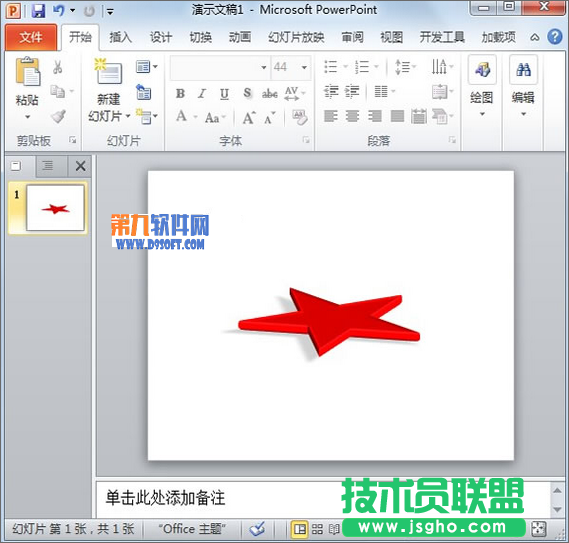Toggle Italic formatting
This screenshot has height=543, width=569.
pos(202,94)
